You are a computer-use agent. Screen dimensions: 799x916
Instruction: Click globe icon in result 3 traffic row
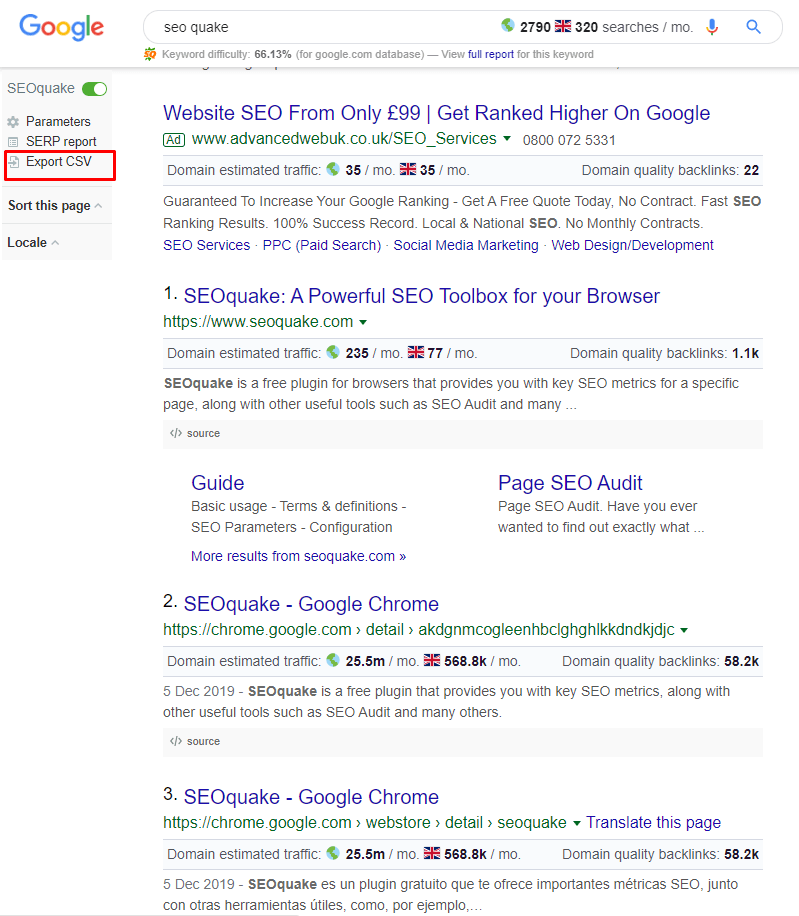[333, 853]
